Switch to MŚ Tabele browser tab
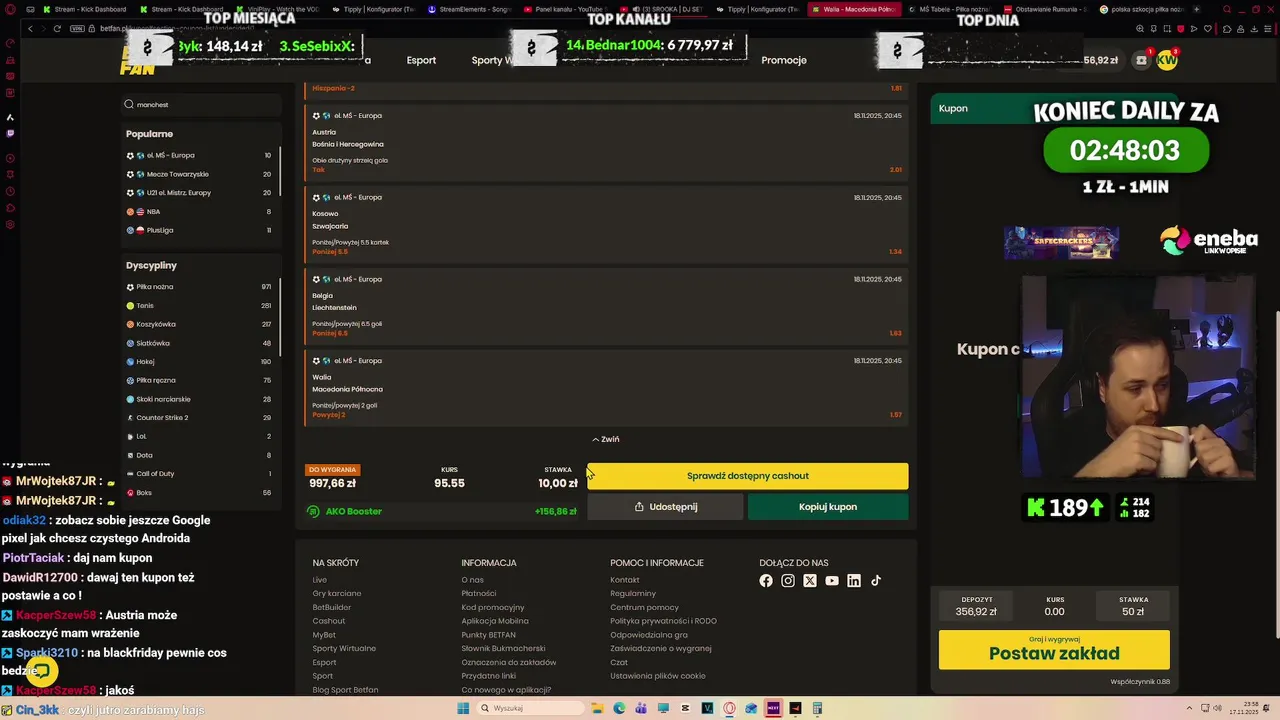 pyautogui.click(x=950, y=9)
